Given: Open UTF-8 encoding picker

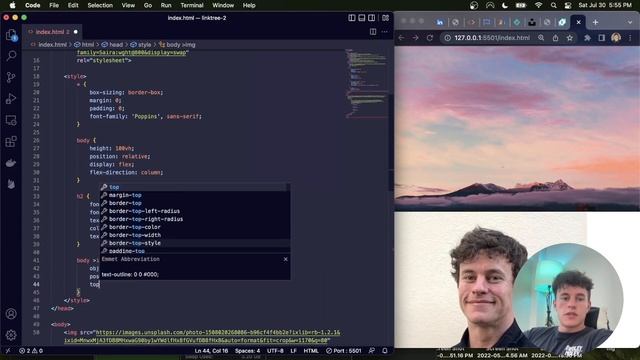Looking at the screenshot, I should click(275, 351).
